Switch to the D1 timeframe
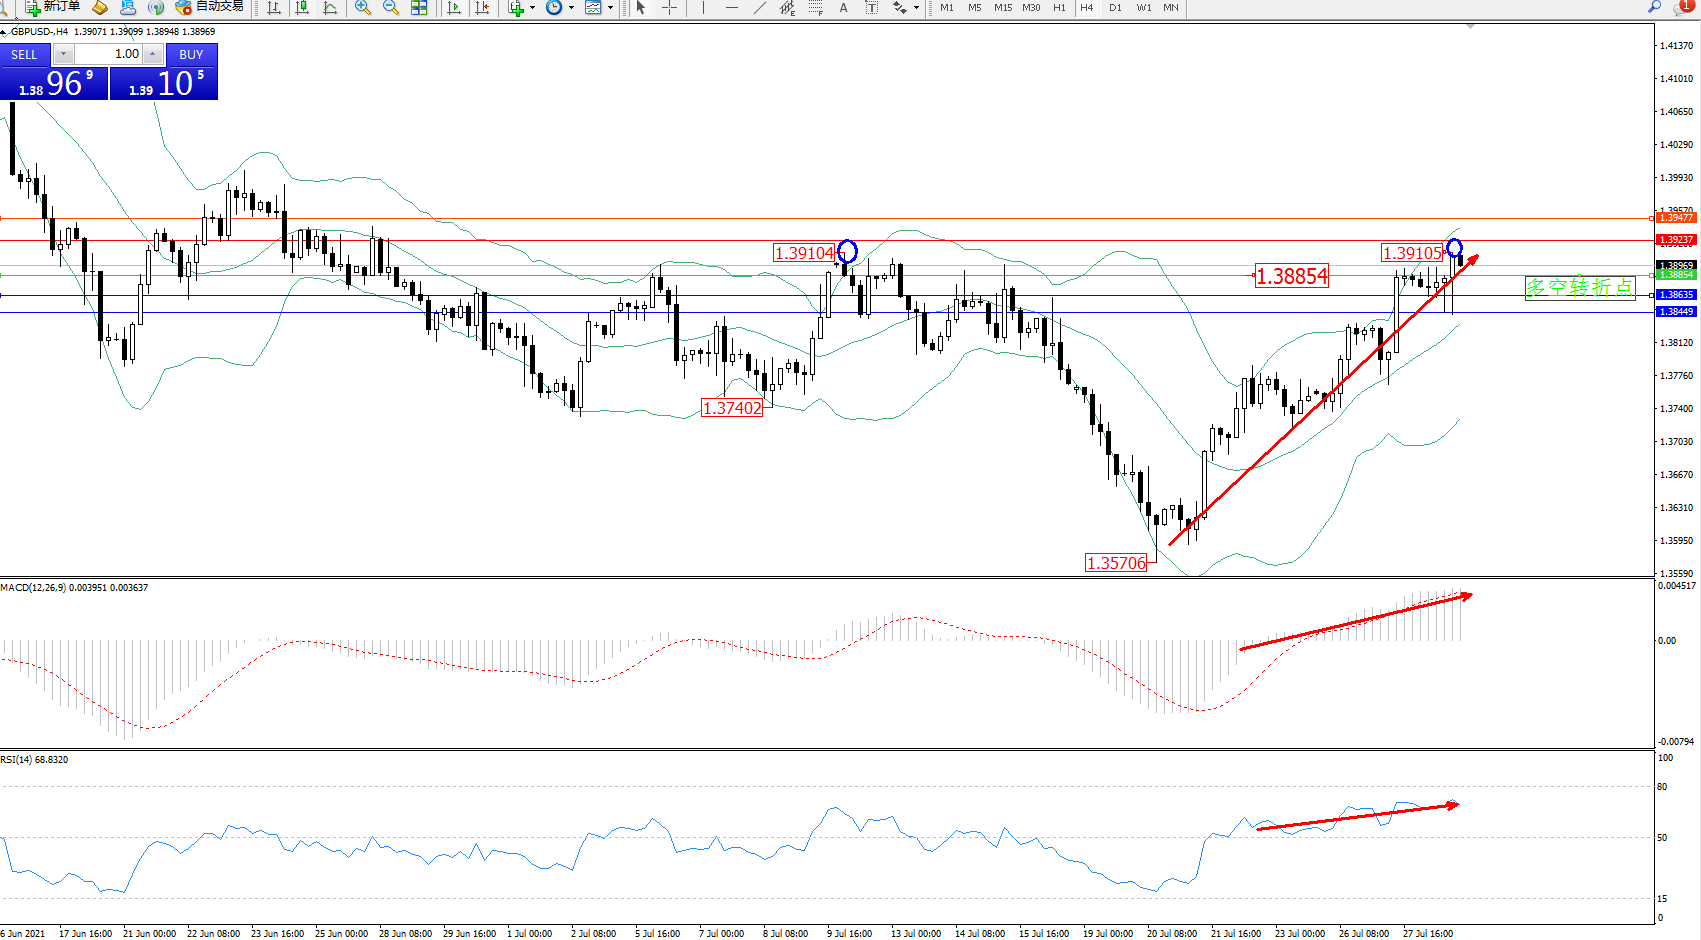The height and width of the screenshot is (940, 1701). (x=1115, y=8)
